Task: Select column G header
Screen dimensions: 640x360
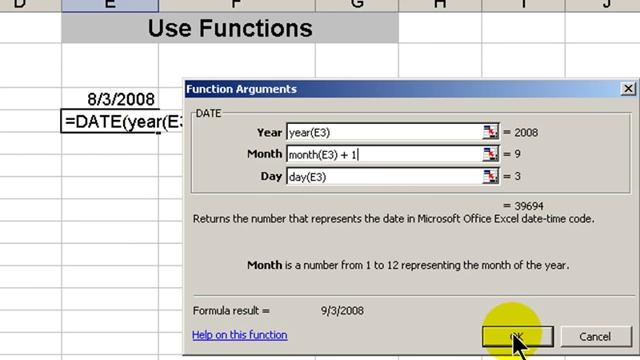Action: [x=357, y=5]
